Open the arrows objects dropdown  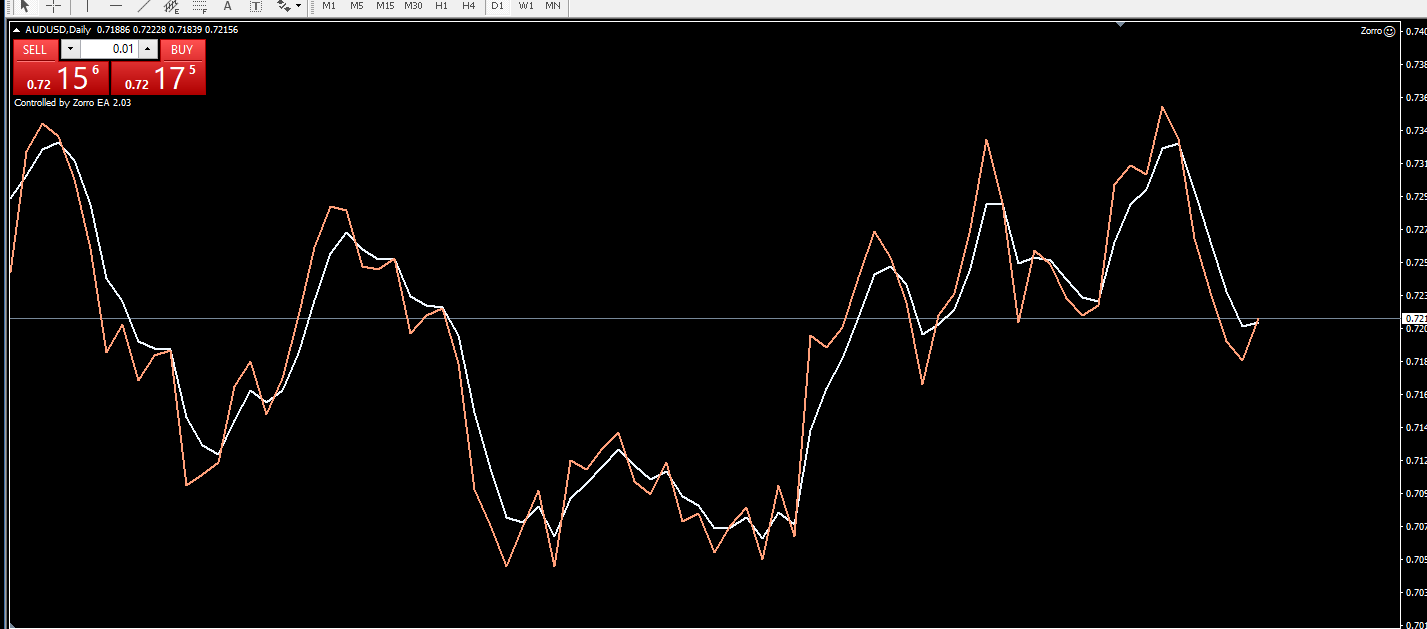coord(288,6)
